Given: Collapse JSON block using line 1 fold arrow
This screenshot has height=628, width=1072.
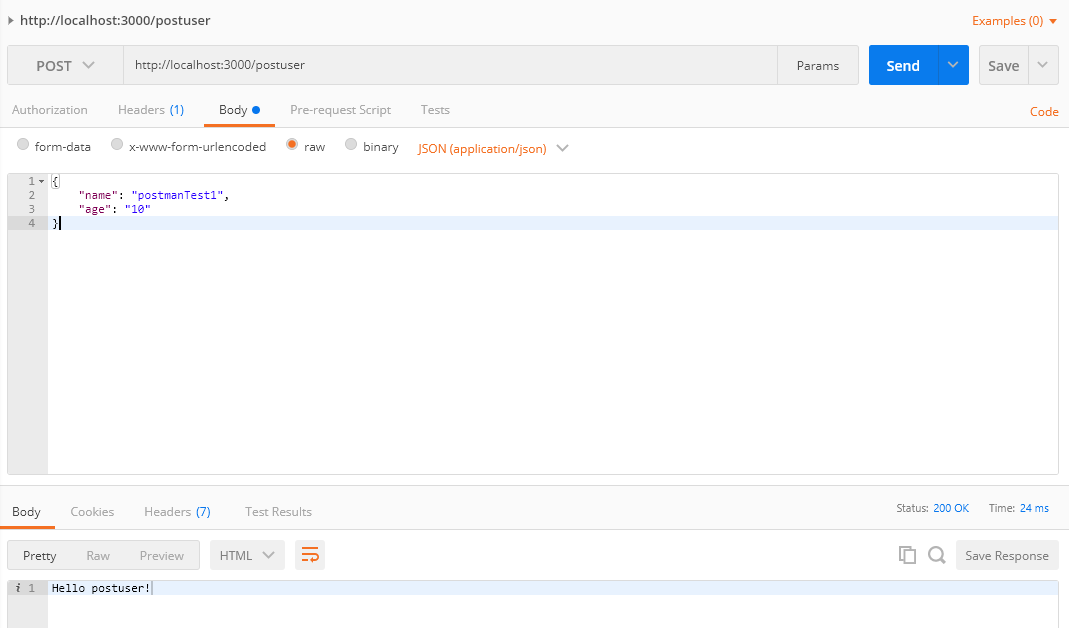Looking at the screenshot, I should point(41,181).
